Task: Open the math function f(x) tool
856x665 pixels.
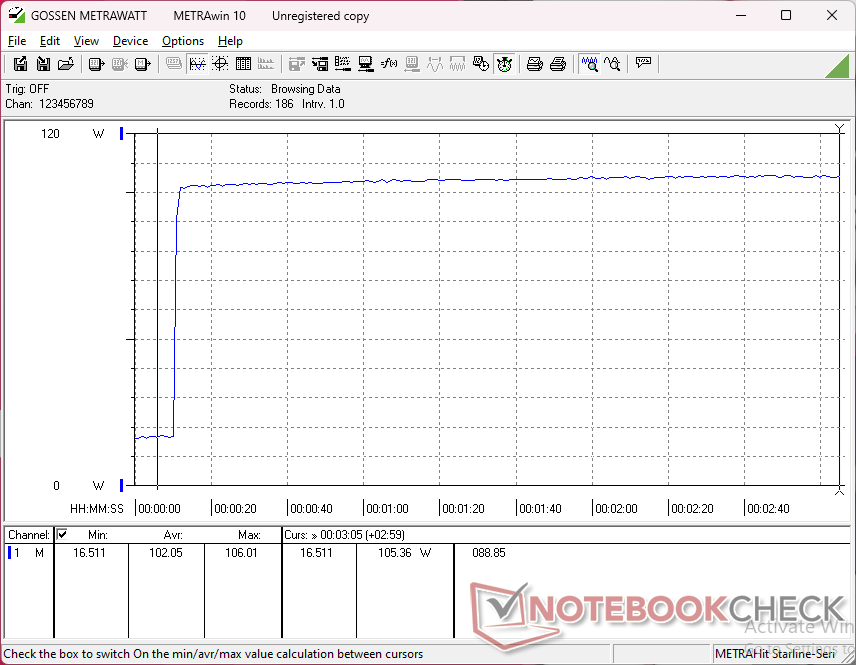Action: point(389,64)
